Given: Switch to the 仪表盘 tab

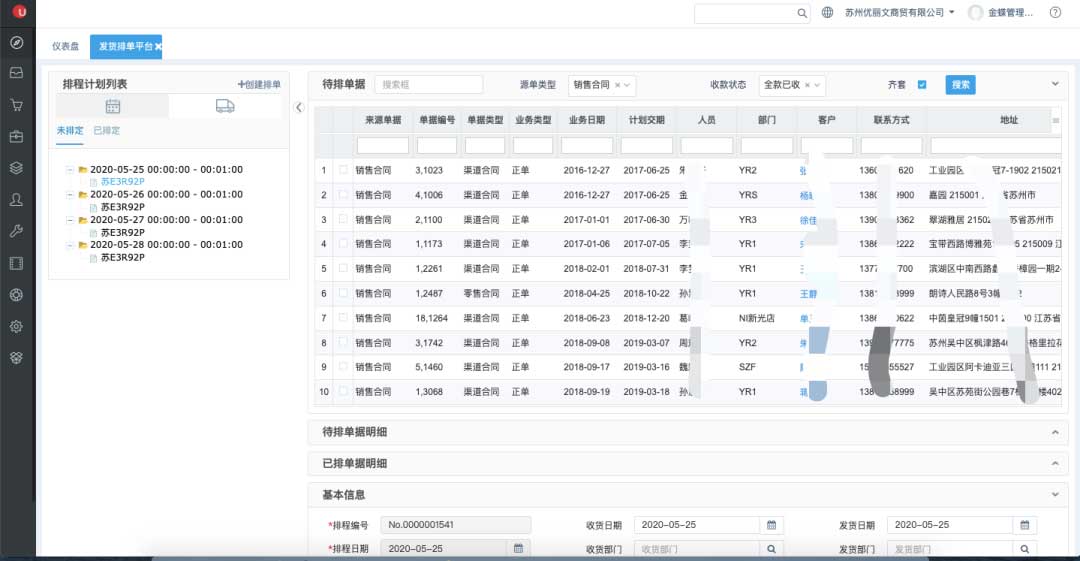Looking at the screenshot, I should tap(65, 47).
